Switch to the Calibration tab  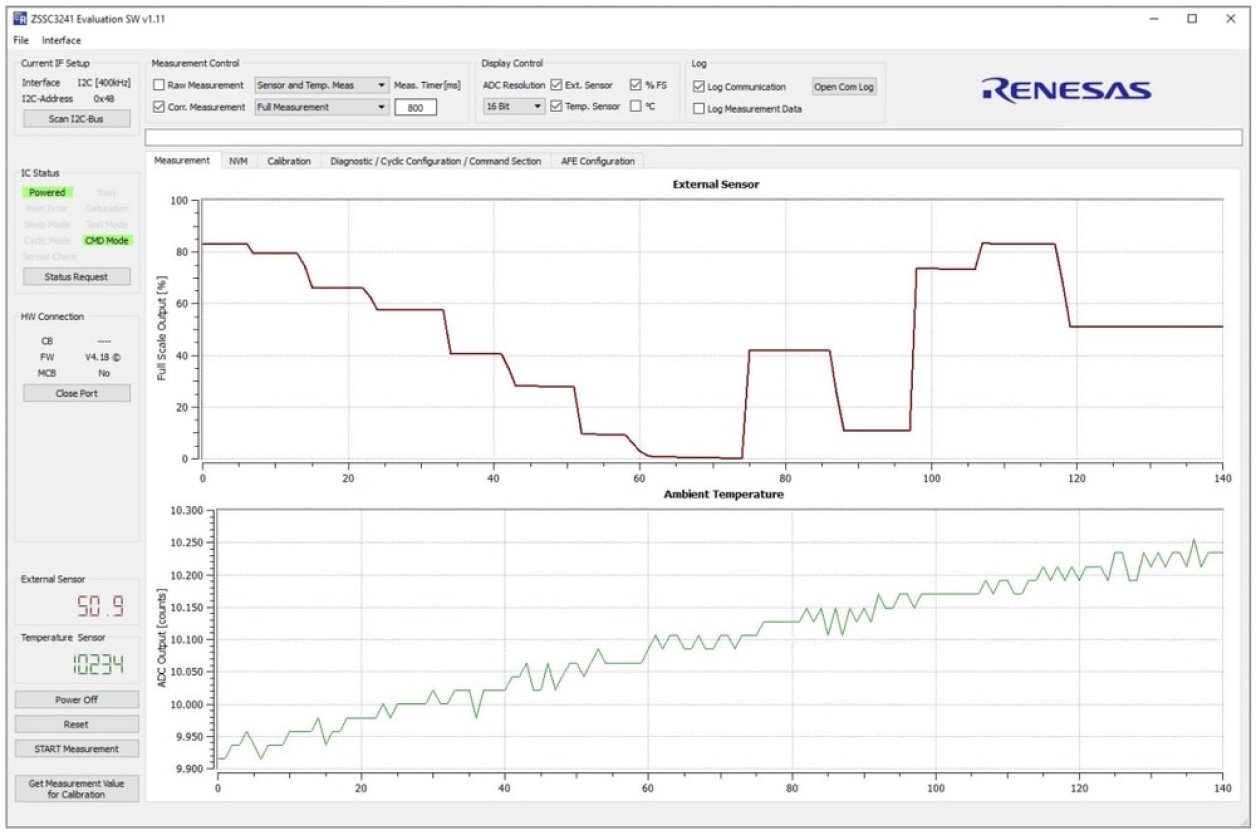(x=288, y=161)
